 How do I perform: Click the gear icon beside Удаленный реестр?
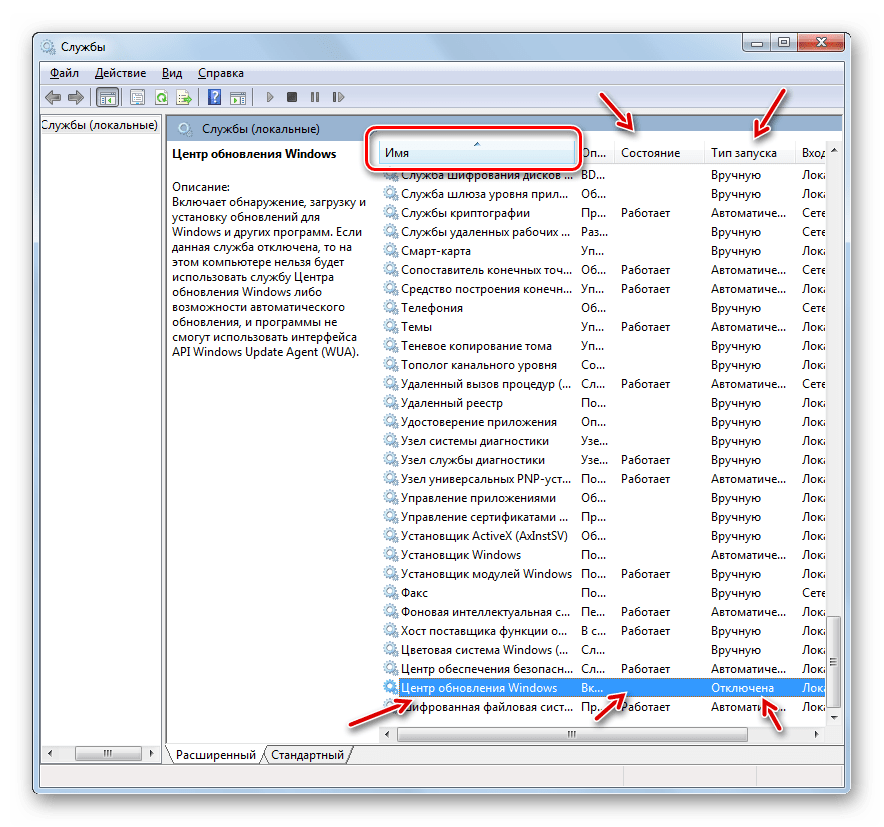coord(390,402)
